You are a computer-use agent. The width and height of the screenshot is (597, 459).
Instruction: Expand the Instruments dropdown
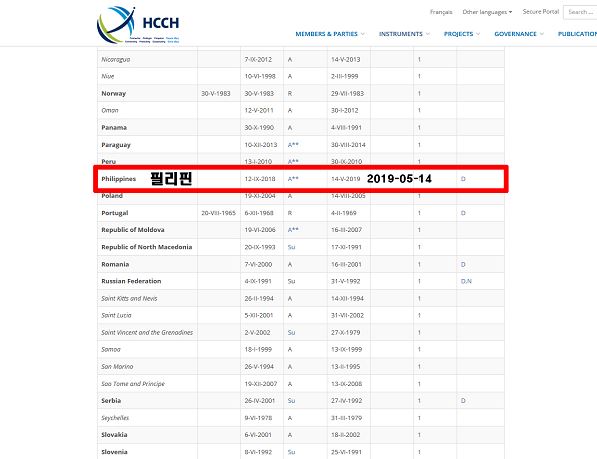tap(404, 34)
